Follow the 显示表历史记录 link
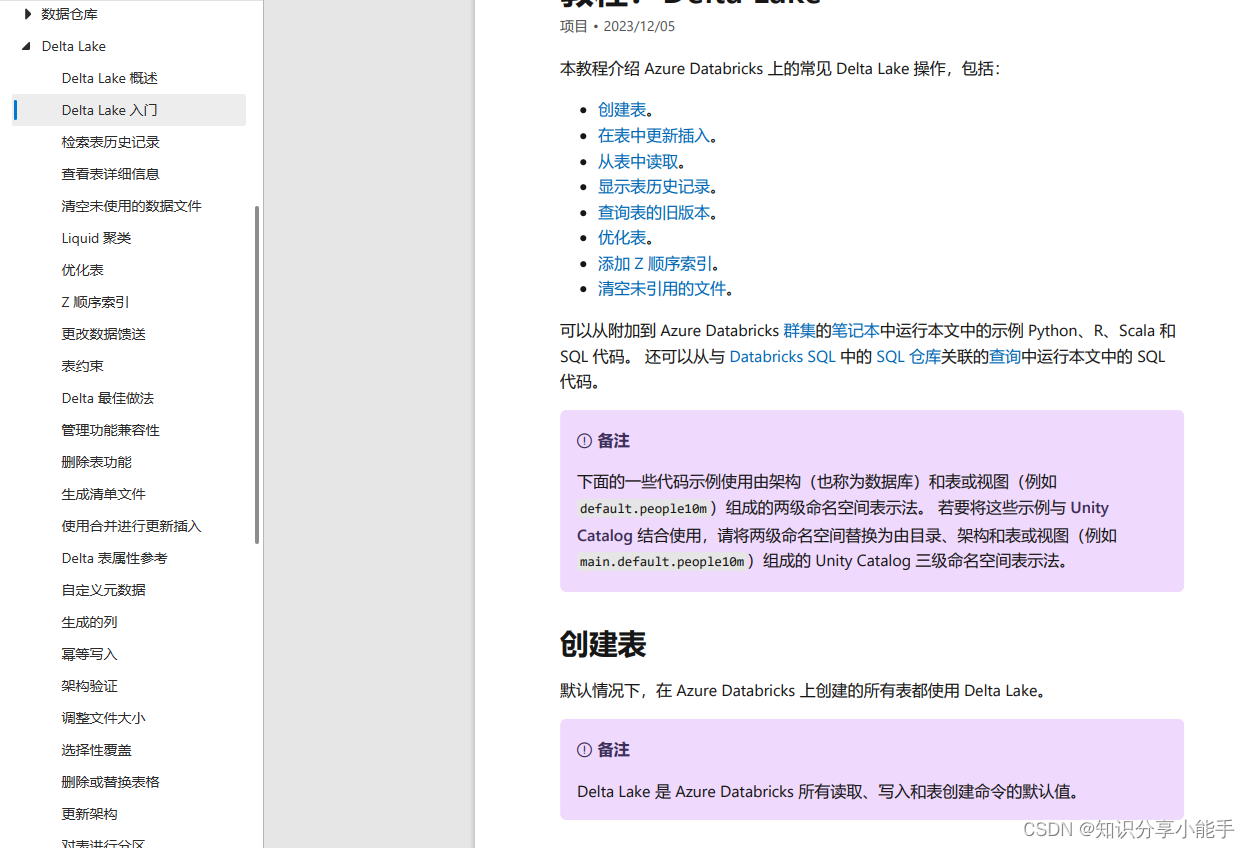The width and height of the screenshot is (1250, 848). click(x=654, y=187)
